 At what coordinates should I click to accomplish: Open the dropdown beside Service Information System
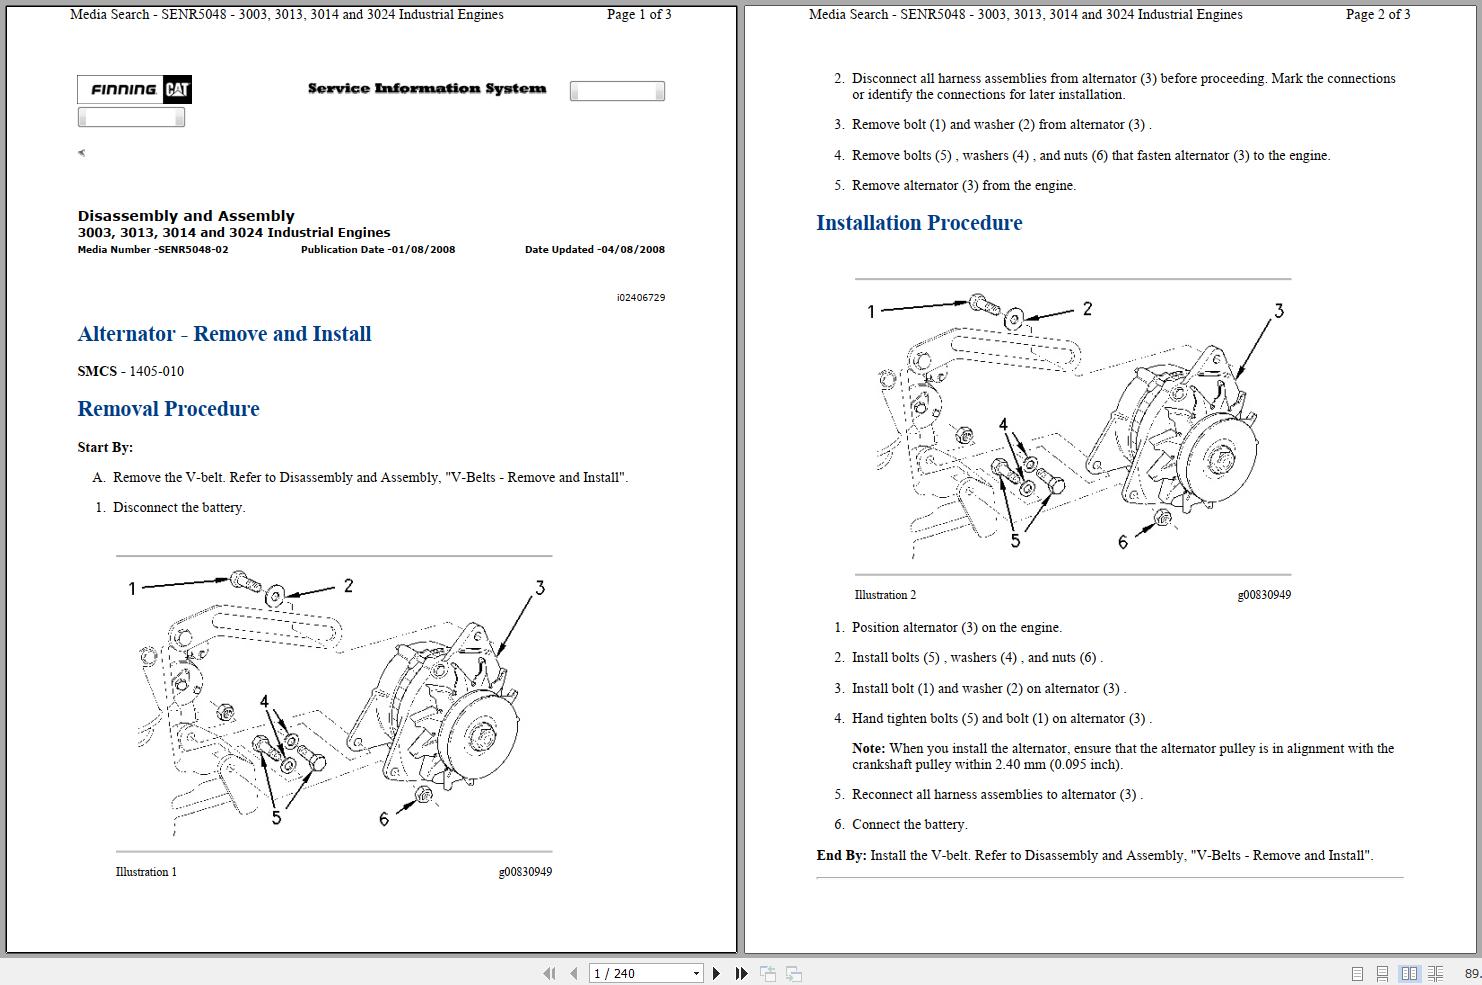[617, 90]
